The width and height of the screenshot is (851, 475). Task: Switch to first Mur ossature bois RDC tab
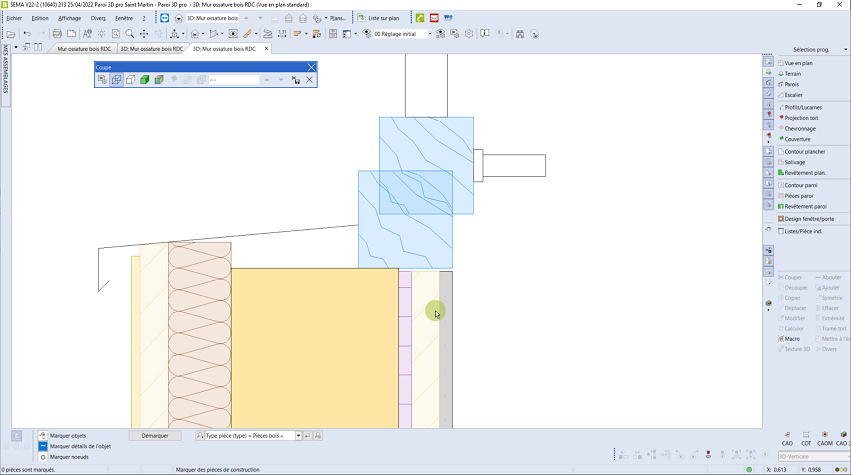[84, 48]
